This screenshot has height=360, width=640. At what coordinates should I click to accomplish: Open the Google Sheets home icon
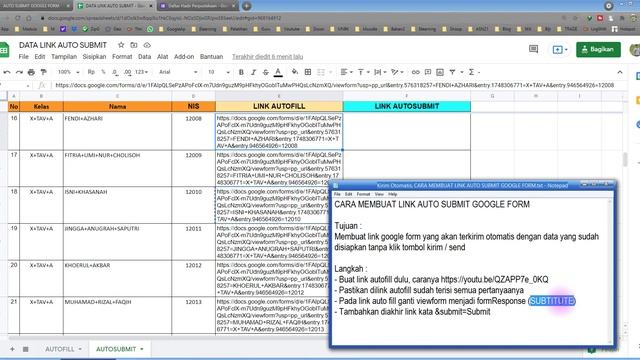tap(4, 50)
